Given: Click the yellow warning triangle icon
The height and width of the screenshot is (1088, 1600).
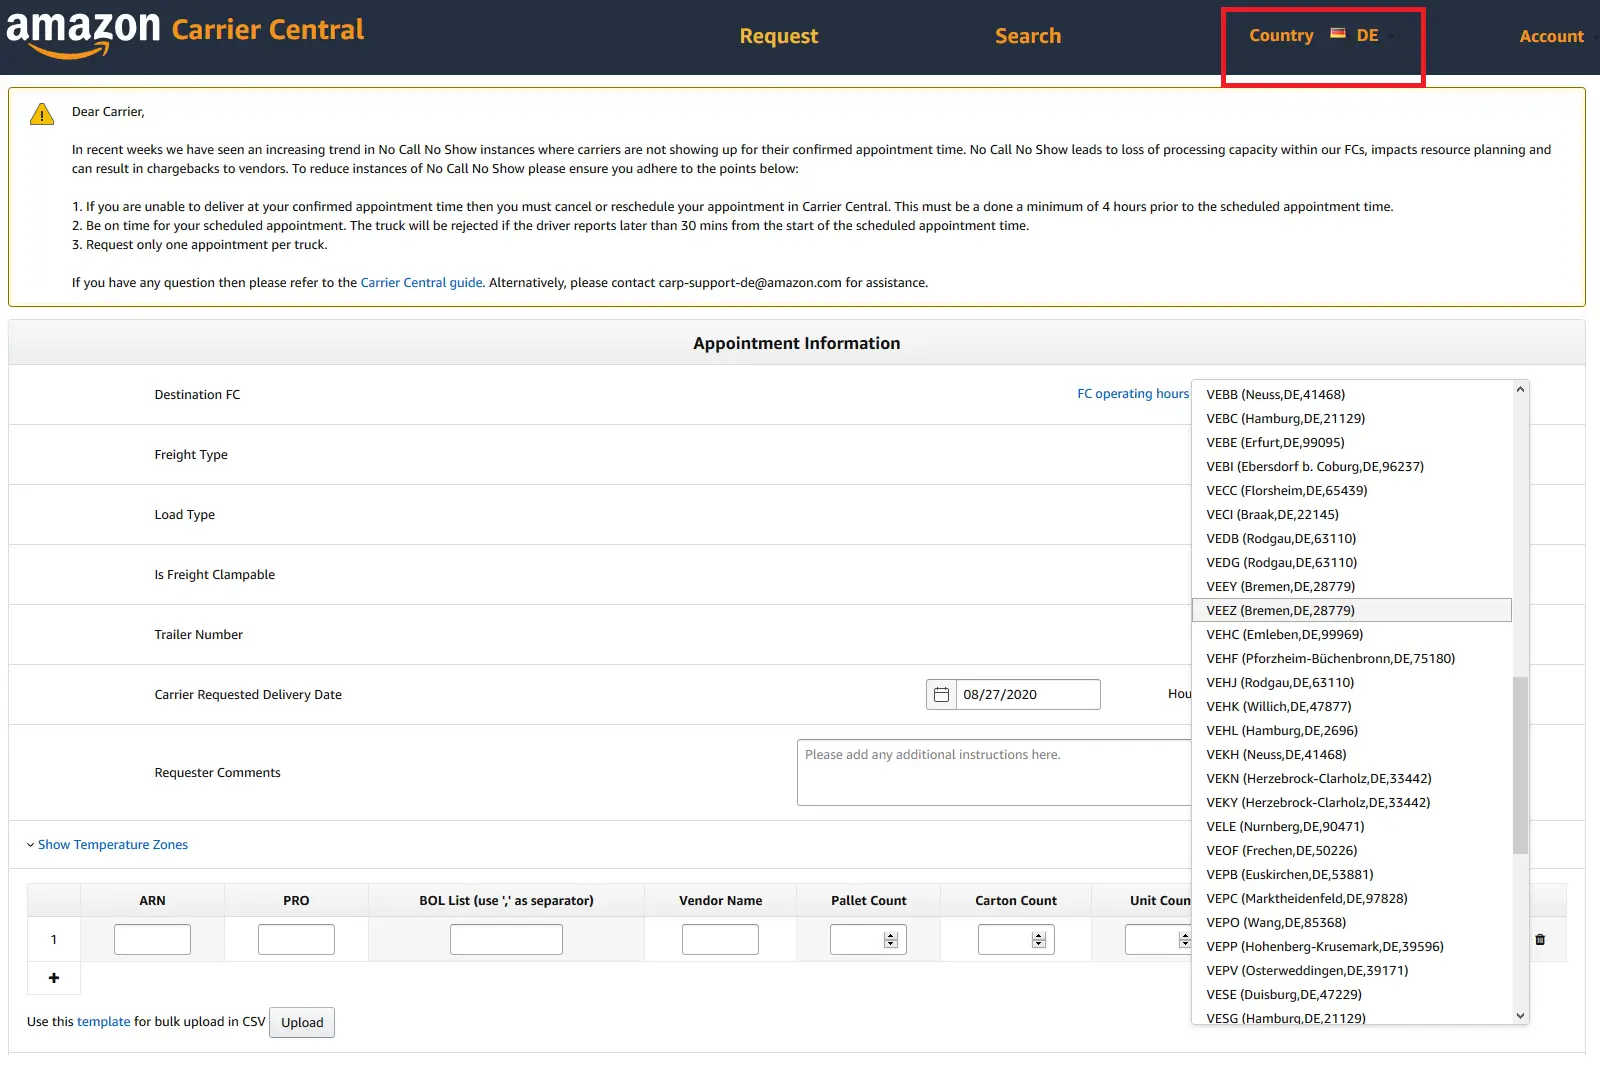Looking at the screenshot, I should (x=40, y=113).
